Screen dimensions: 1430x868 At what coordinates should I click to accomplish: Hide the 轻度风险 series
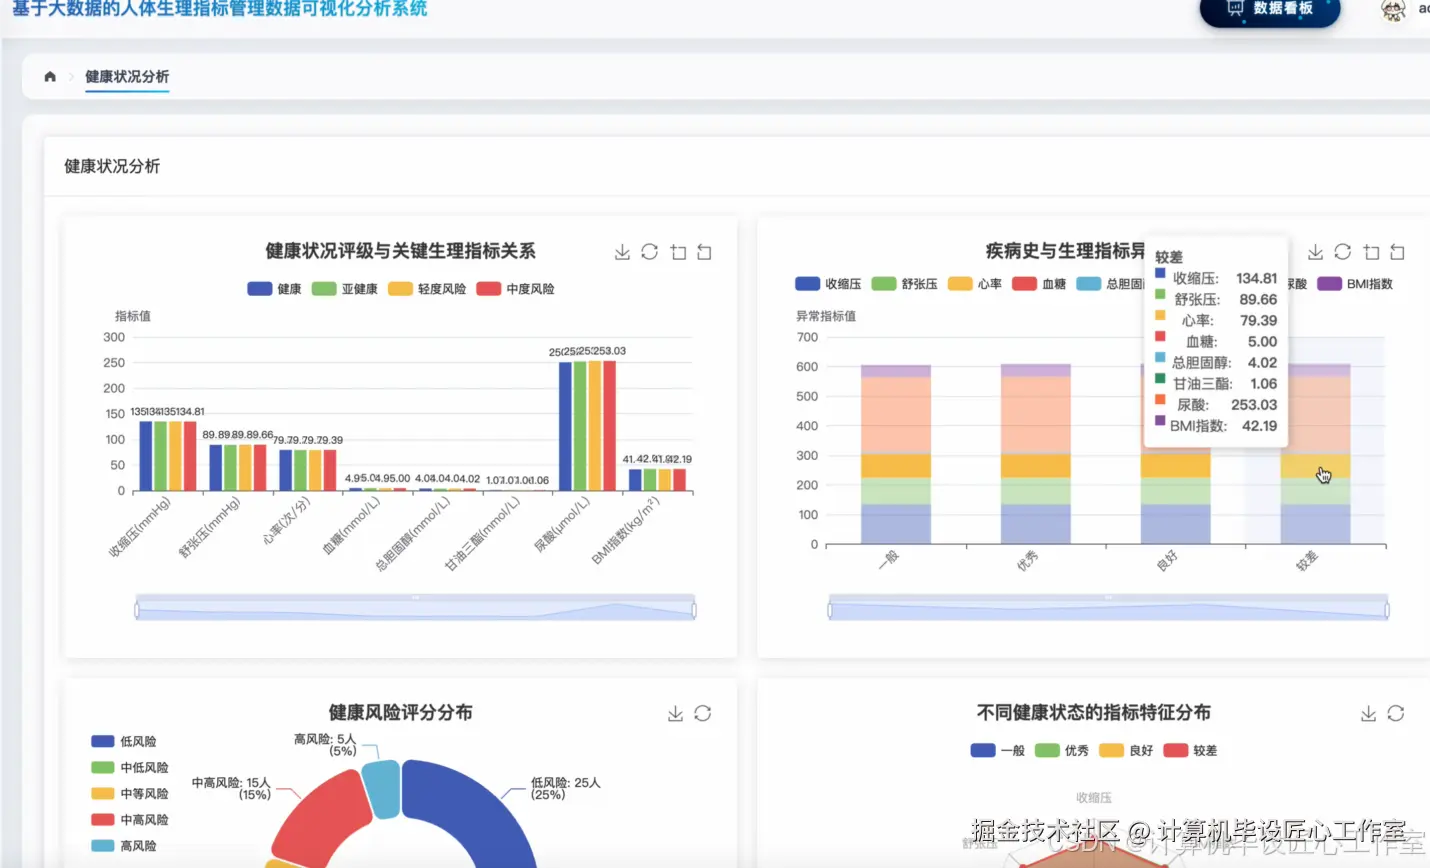(427, 289)
